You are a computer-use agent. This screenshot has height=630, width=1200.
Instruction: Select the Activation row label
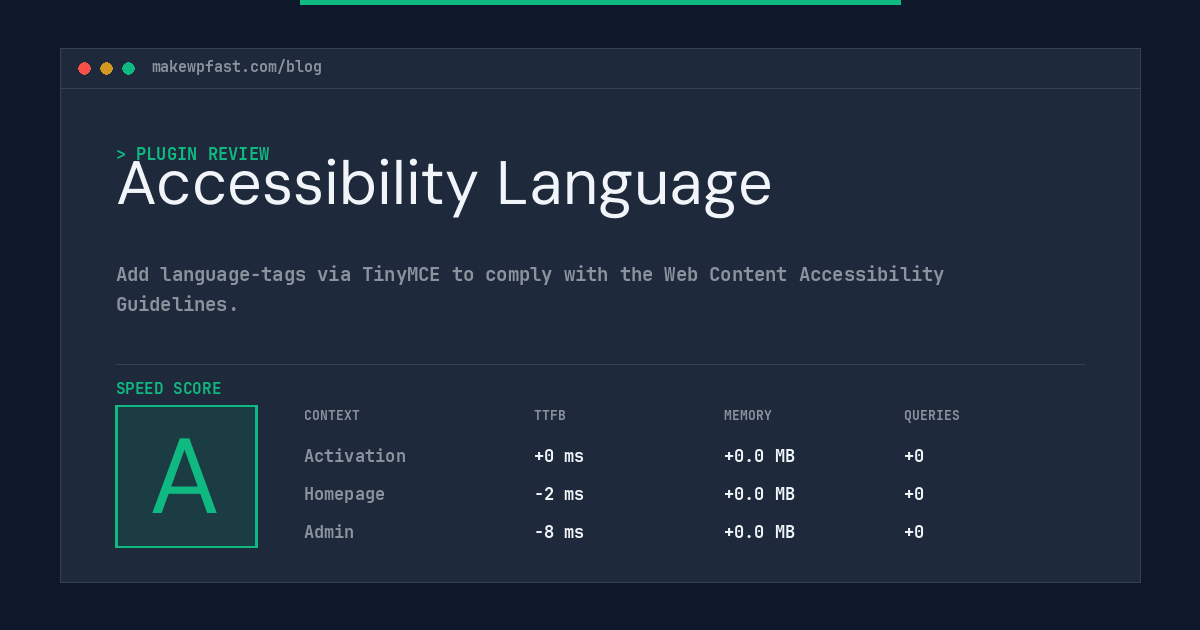(355, 456)
